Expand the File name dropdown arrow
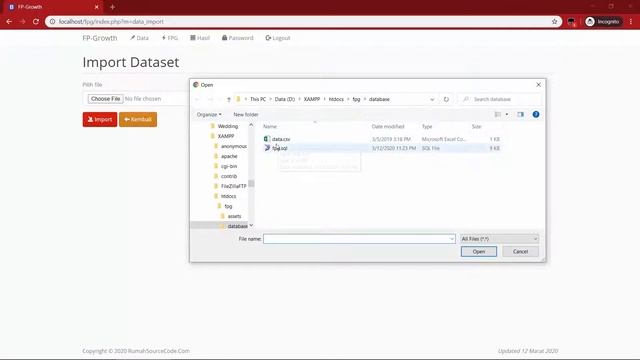 point(451,239)
